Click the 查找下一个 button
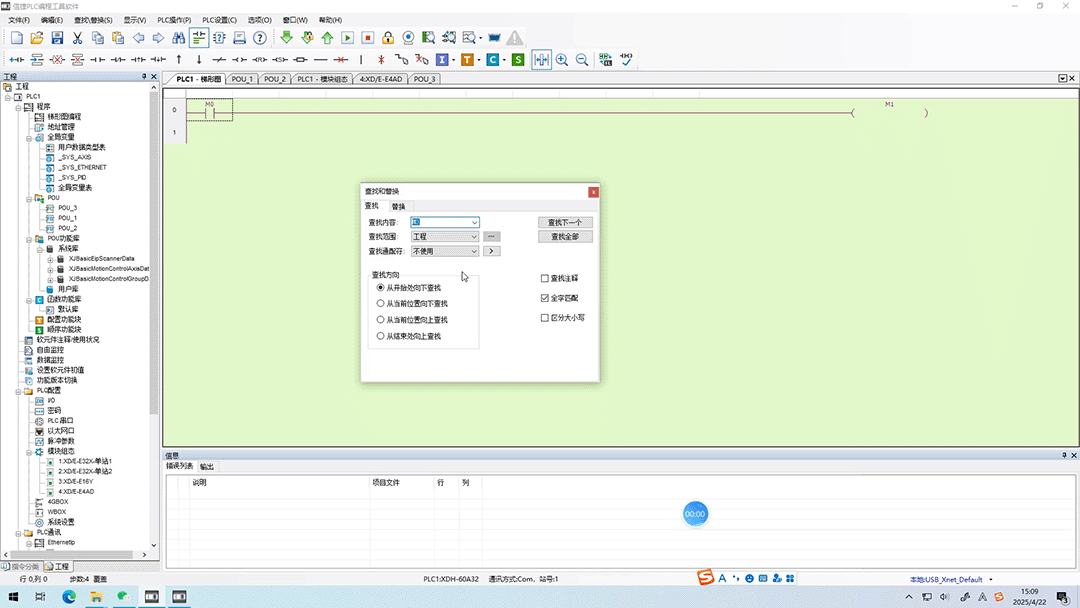Screen dimensions: 1080x608 [x=565, y=222]
